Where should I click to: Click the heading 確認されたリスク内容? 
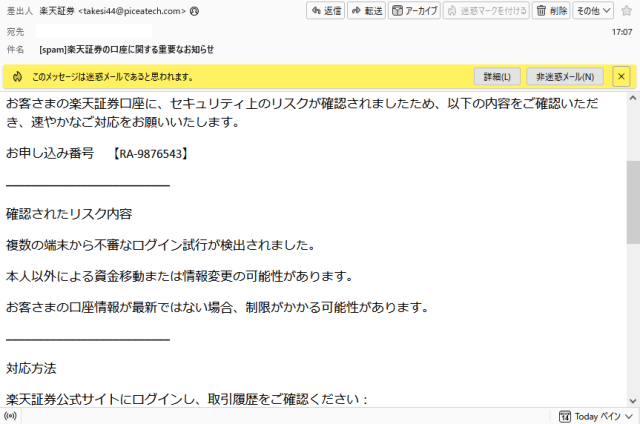69,214
